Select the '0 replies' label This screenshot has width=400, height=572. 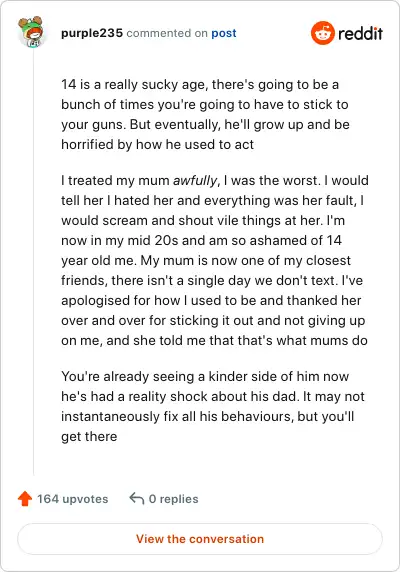tap(174, 499)
